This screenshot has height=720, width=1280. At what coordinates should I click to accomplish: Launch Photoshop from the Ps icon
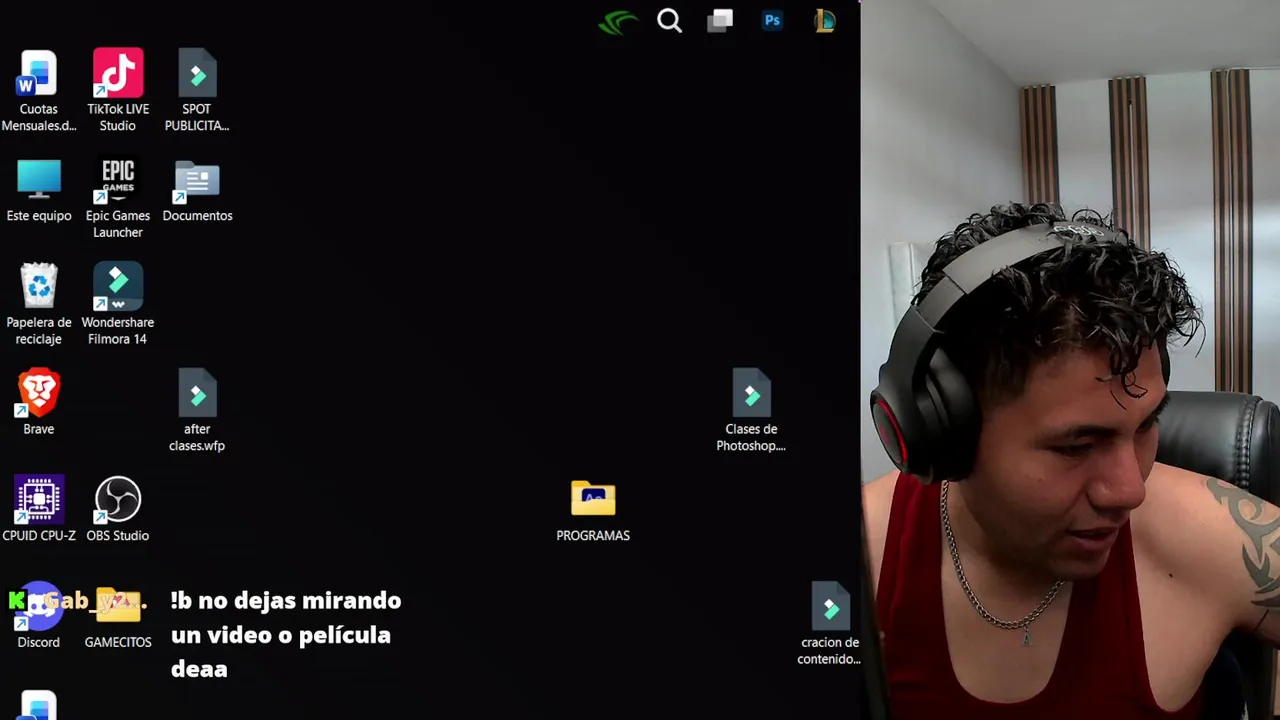[x=772, y=20]
